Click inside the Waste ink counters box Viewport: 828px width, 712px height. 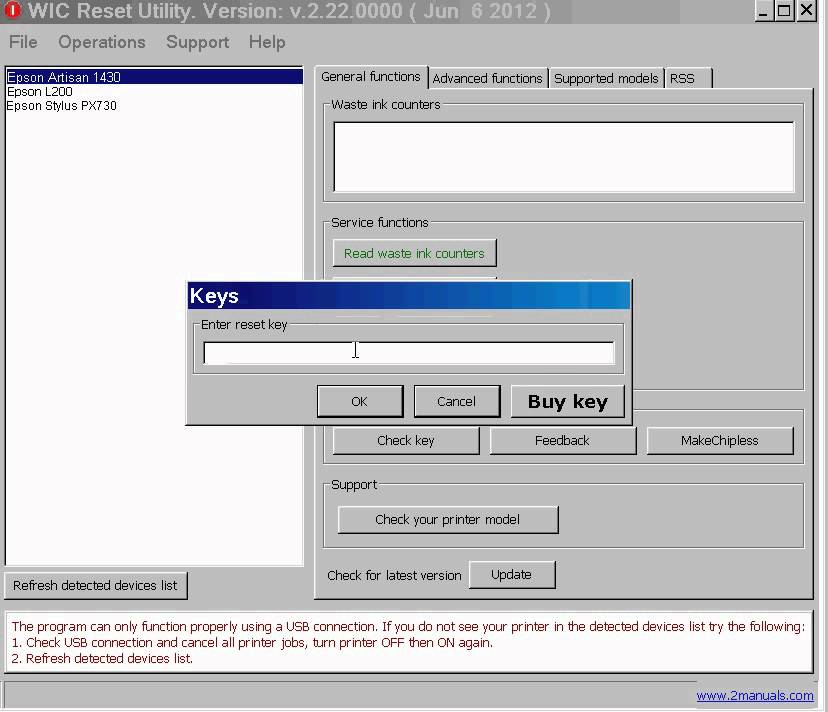coord(563,157)
